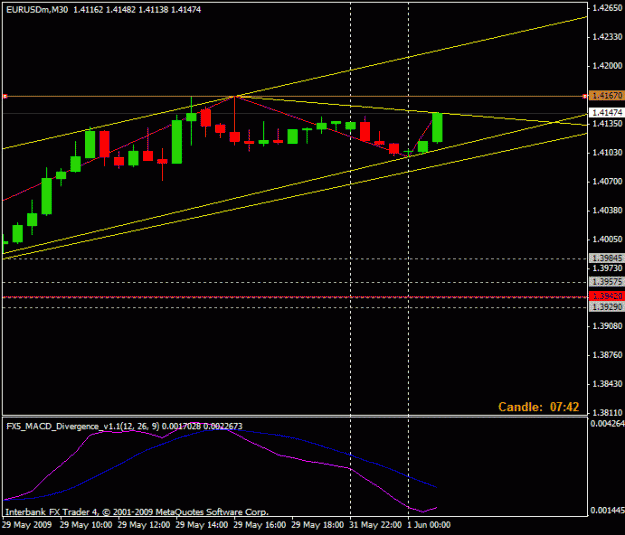This screenshot has width=625, height=535.
Task: Click the EURUSDm,M30 chart title text
Action: (x=37, y=10)
